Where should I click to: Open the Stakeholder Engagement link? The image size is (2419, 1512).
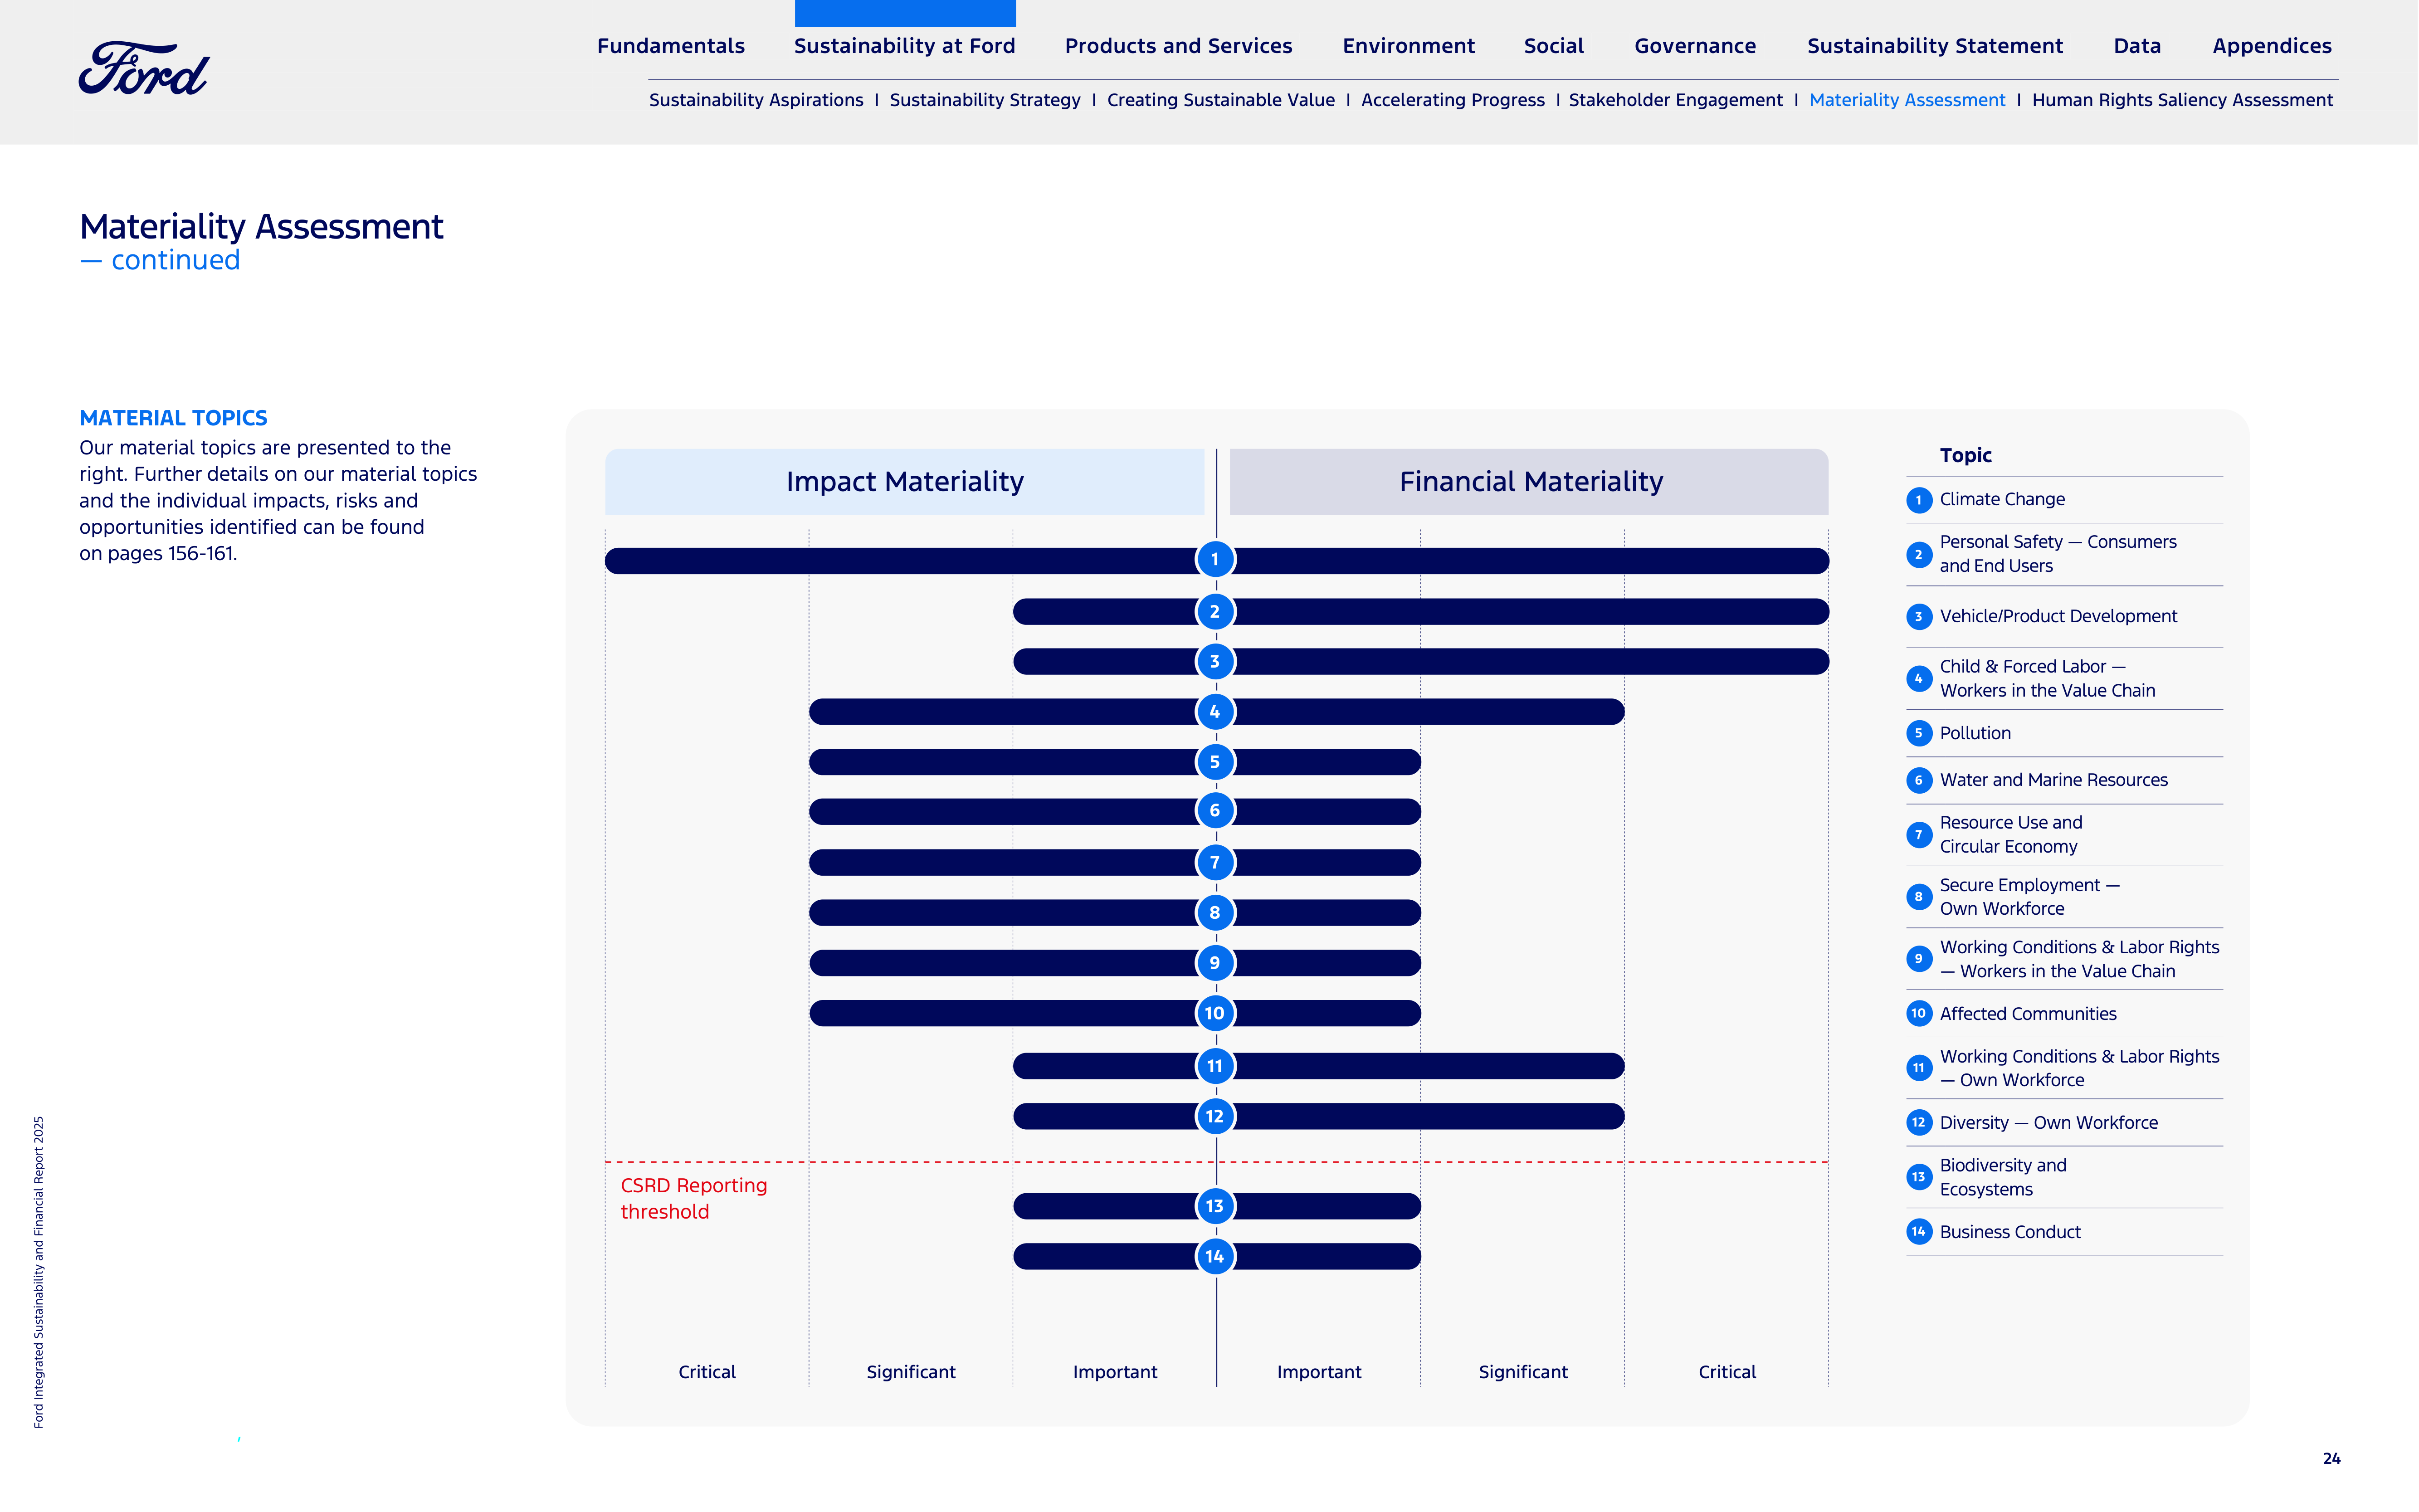coord(1676,100)
